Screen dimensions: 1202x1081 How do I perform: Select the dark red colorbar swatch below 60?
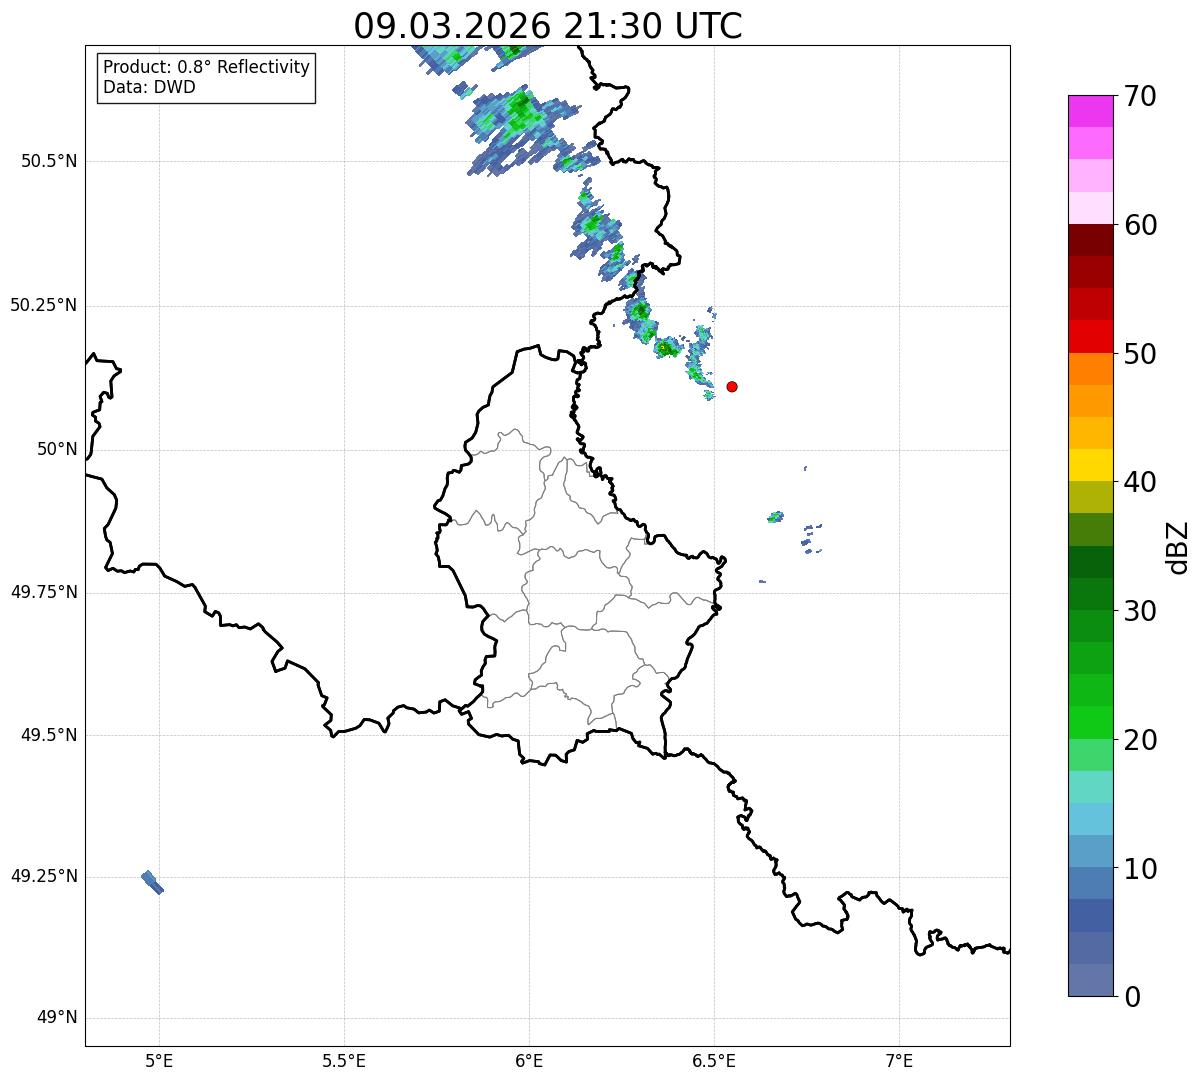(x=1091, y=240)
